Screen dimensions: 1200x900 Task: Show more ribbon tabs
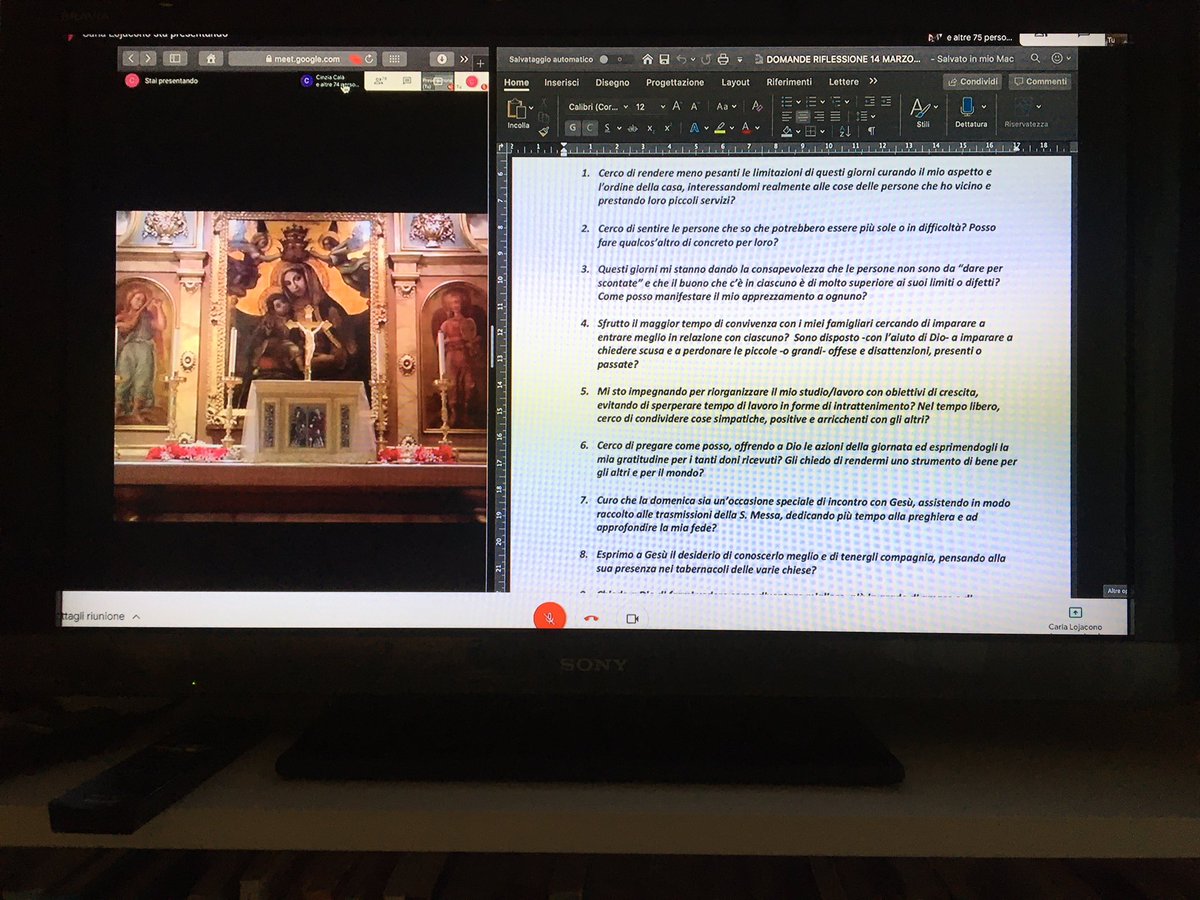[873, 82]
